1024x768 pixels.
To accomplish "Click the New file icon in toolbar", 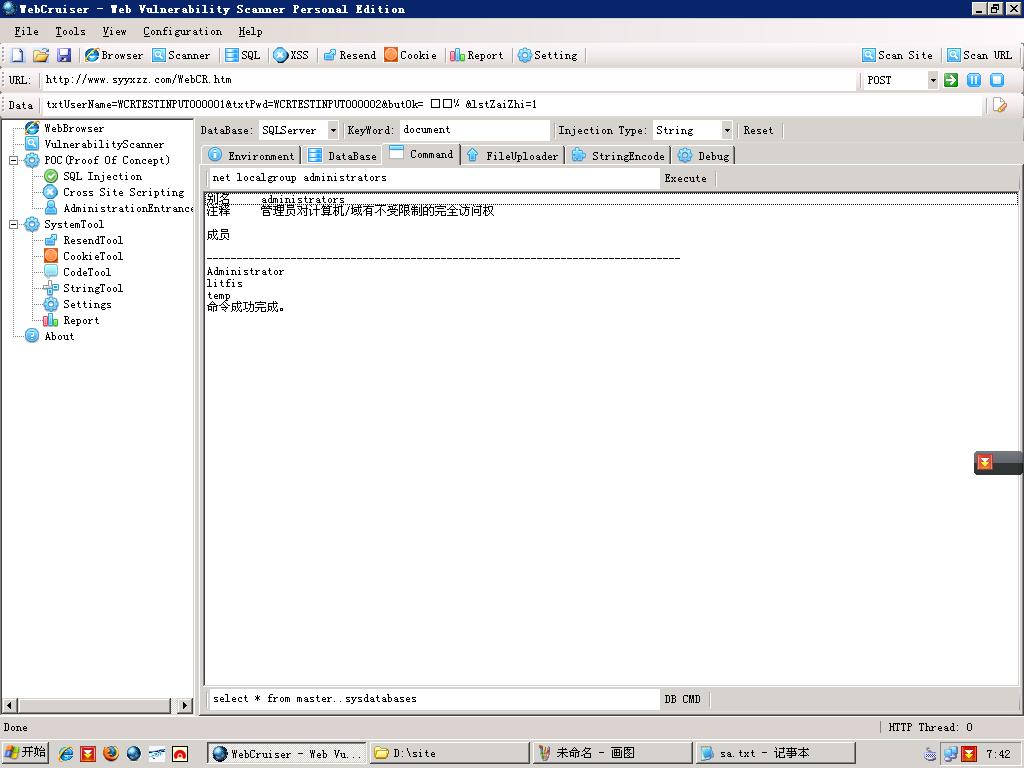I will click(x=18, y=56).
